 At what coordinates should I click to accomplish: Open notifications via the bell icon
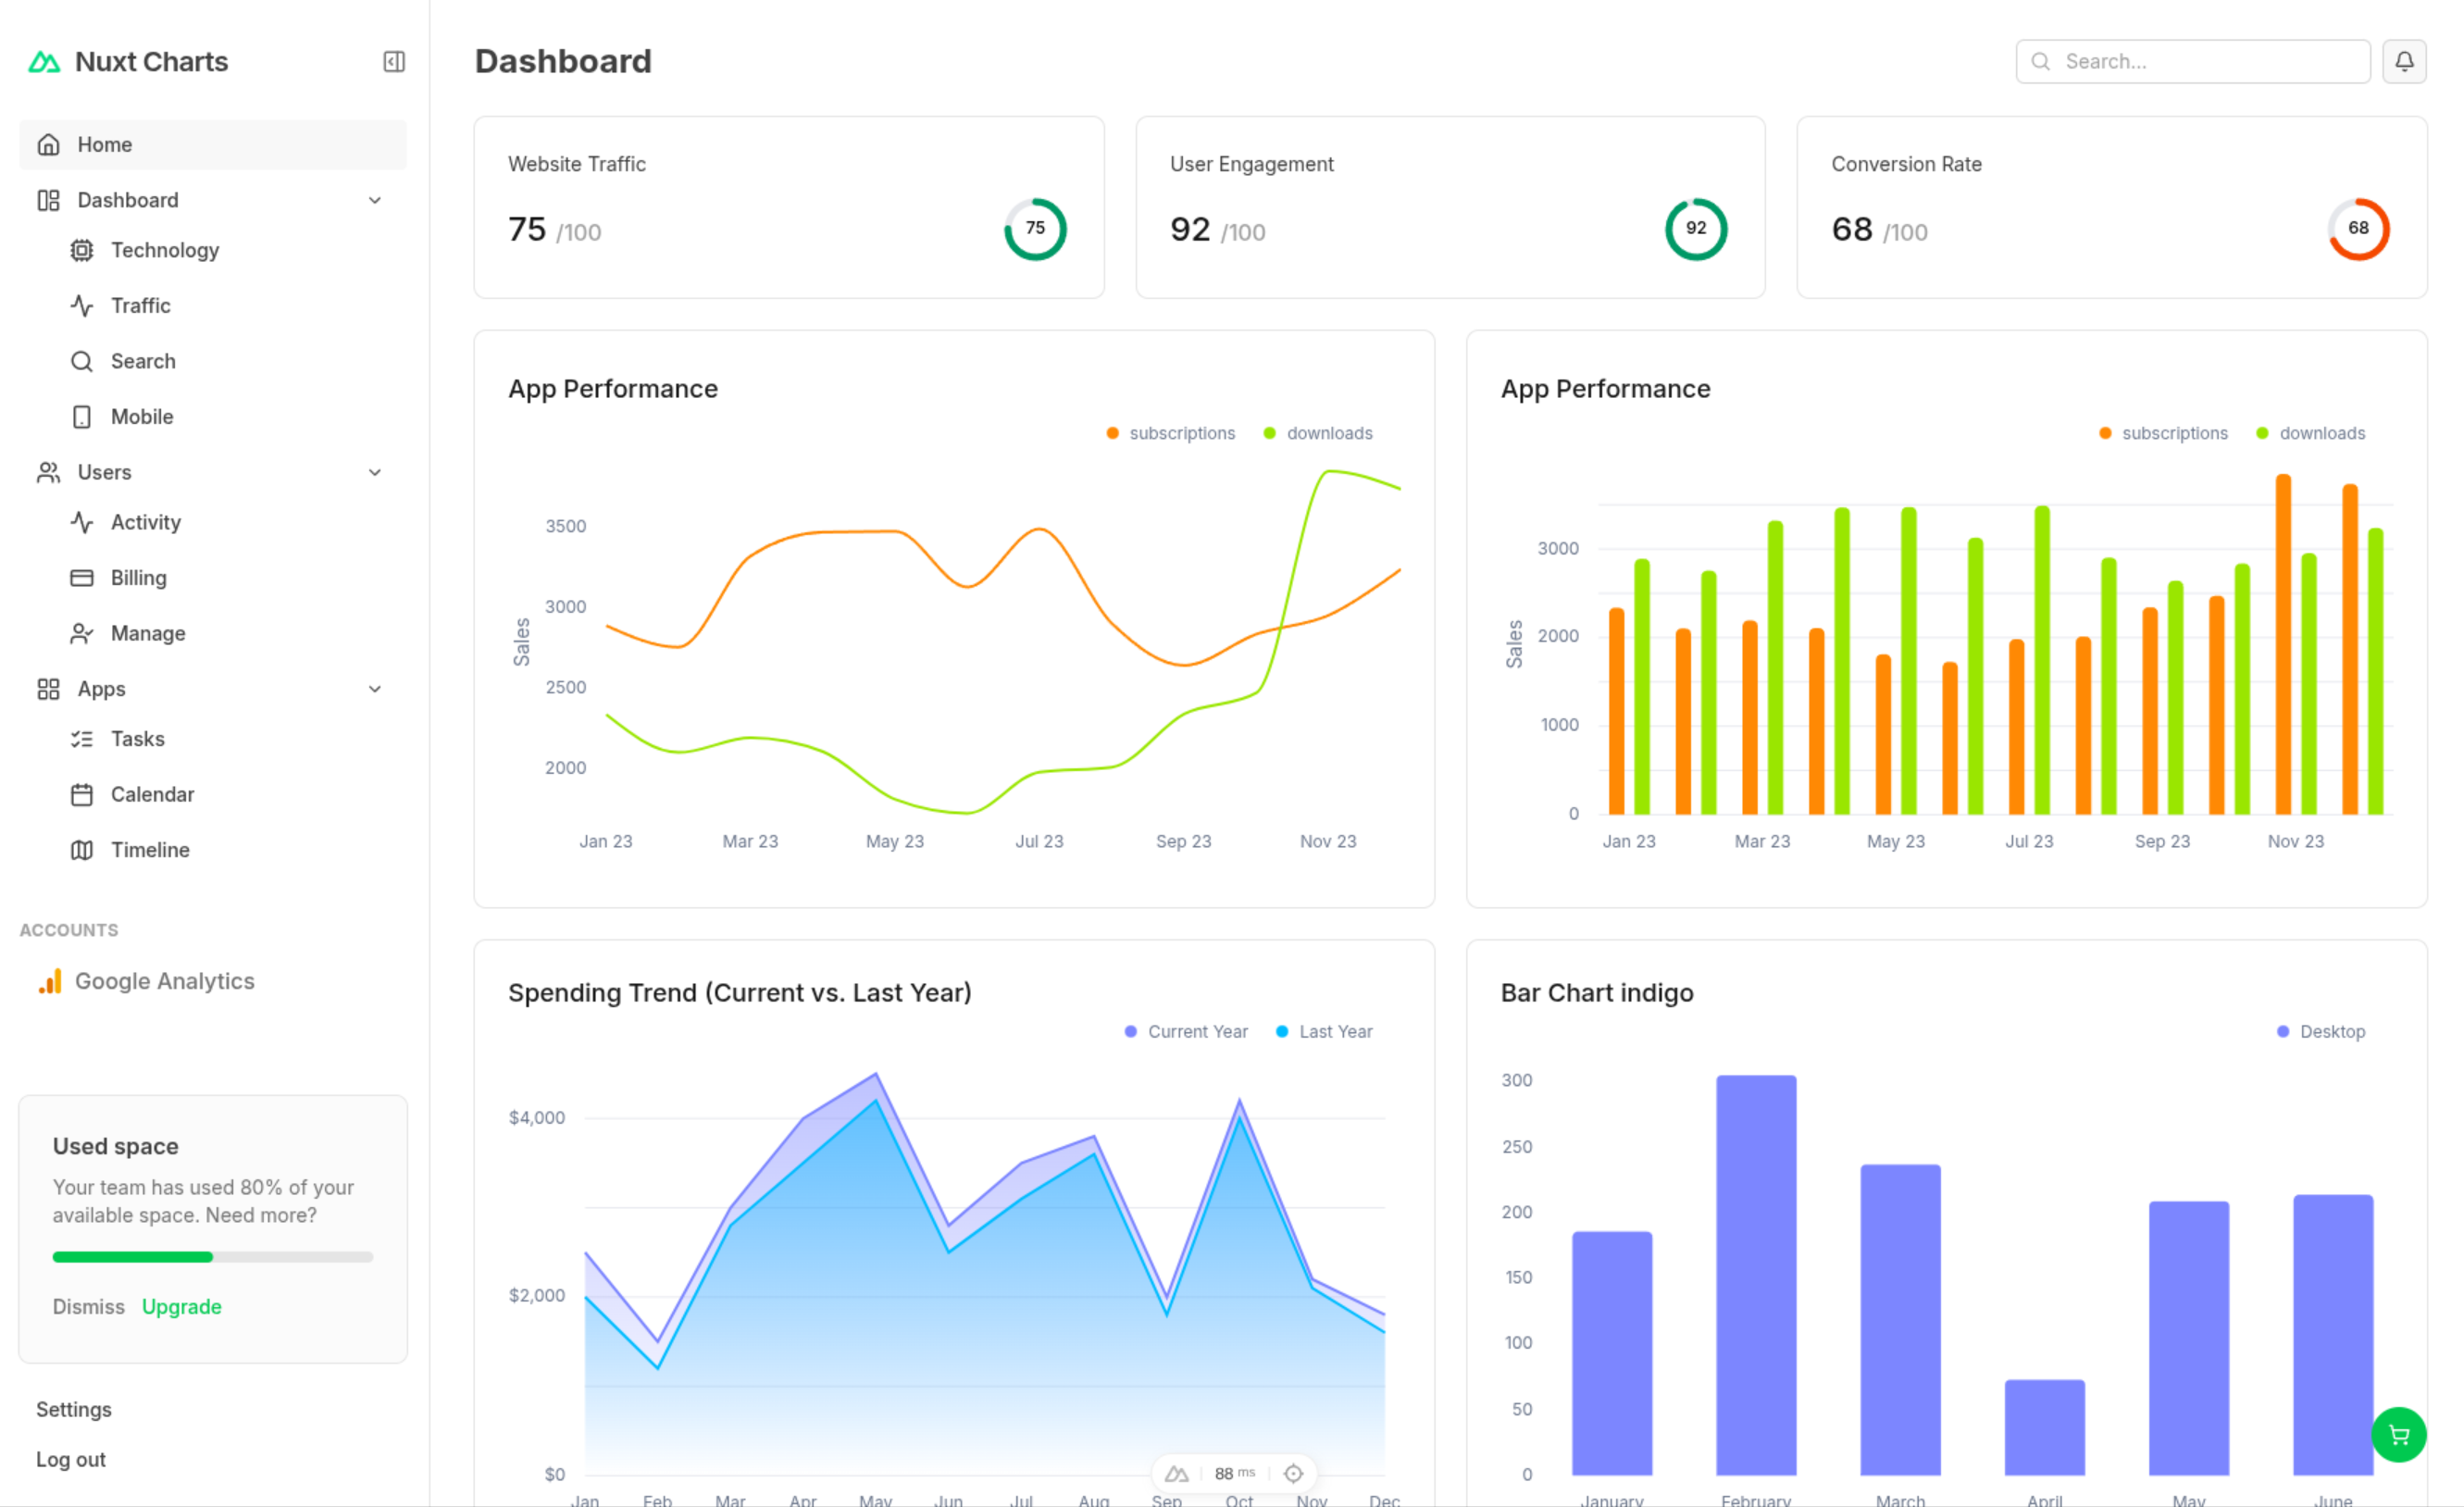[2403, 62]
